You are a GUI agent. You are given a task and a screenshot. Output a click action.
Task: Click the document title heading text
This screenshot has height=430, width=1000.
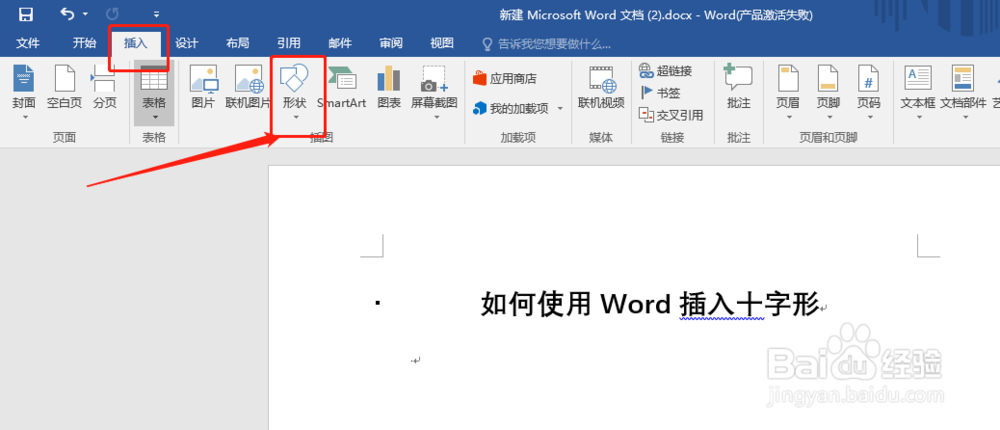click(x=651, y=304)
